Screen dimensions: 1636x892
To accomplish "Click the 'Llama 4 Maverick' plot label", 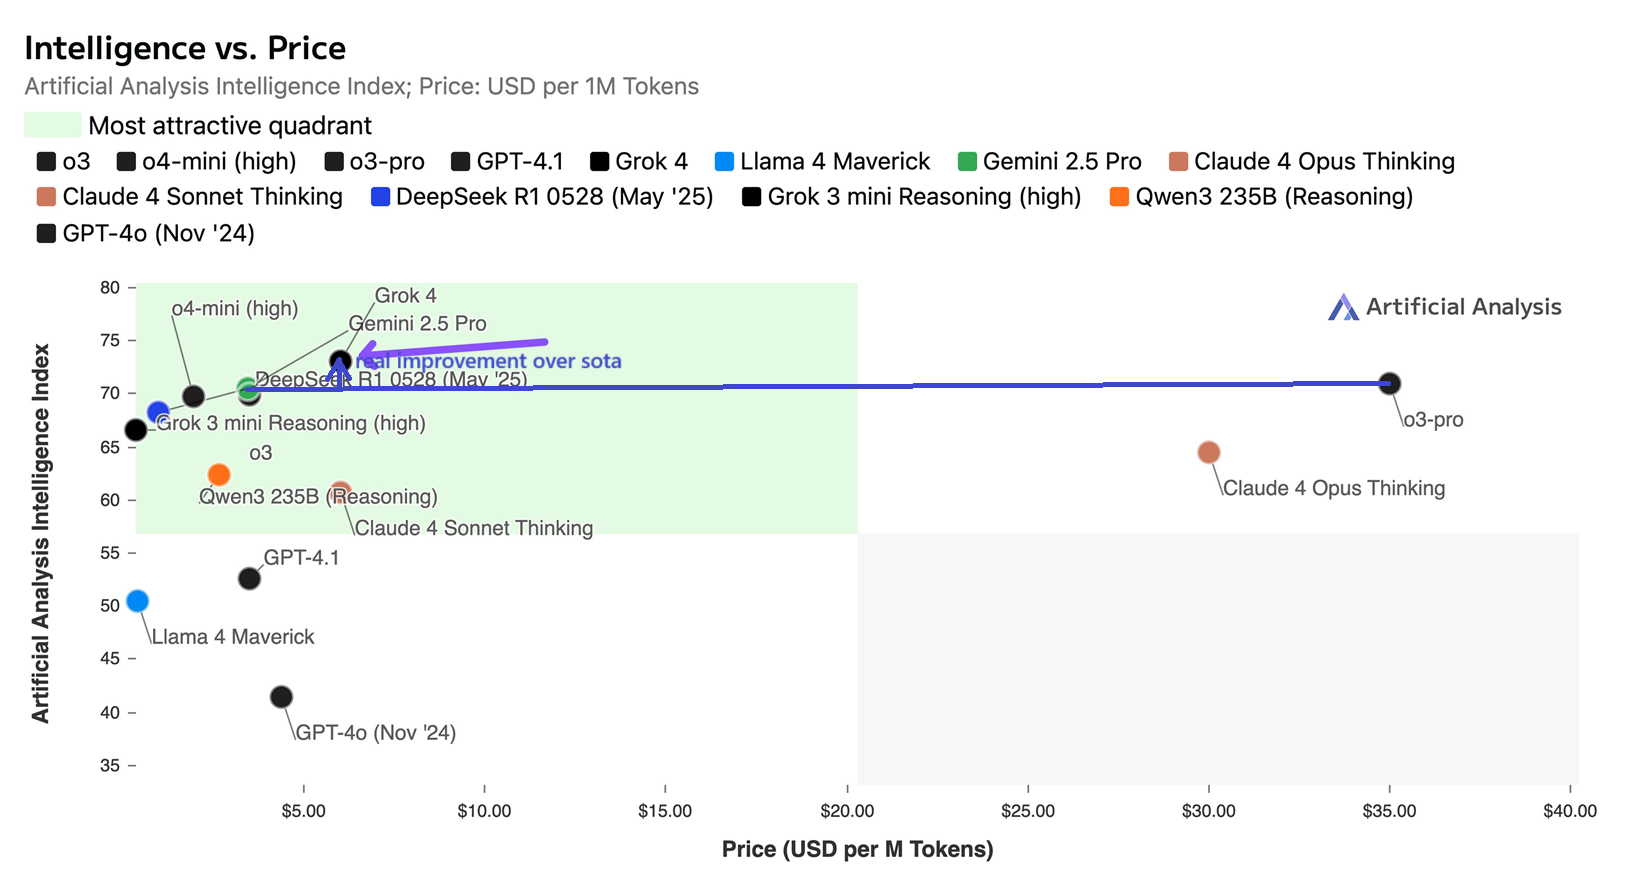I will point(233,637).
